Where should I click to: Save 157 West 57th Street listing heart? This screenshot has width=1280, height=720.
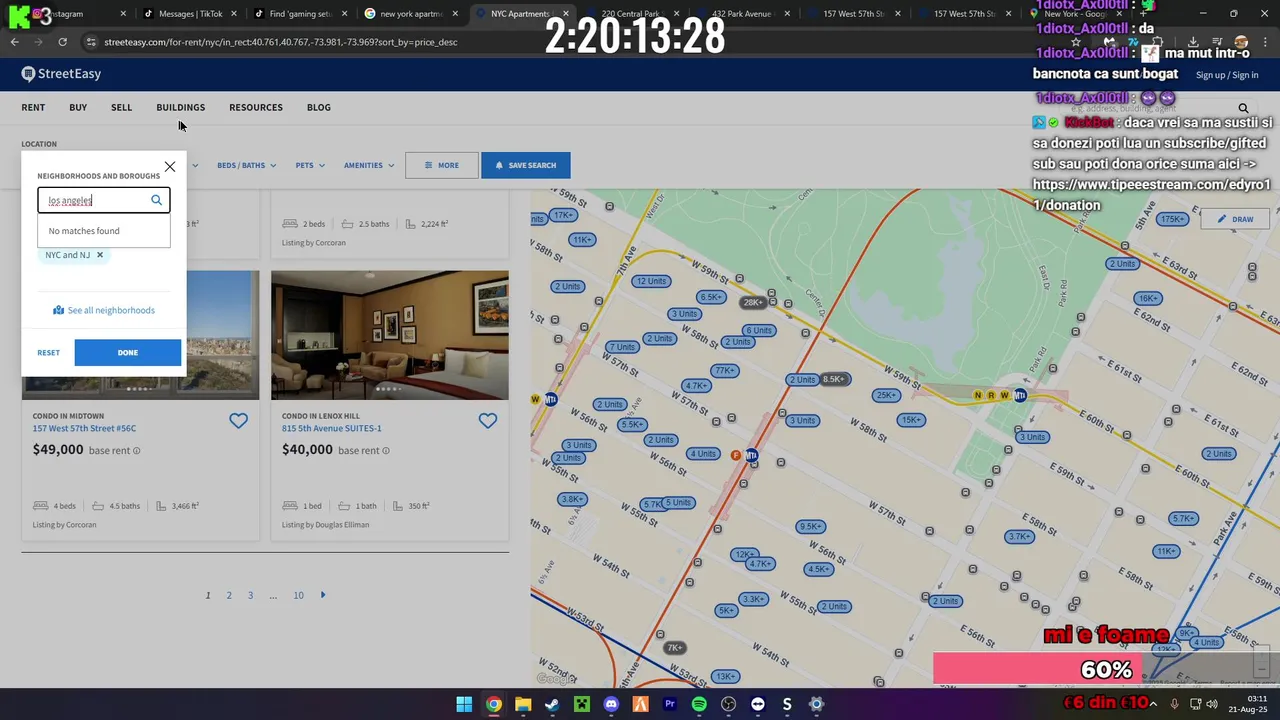[238, 421]
